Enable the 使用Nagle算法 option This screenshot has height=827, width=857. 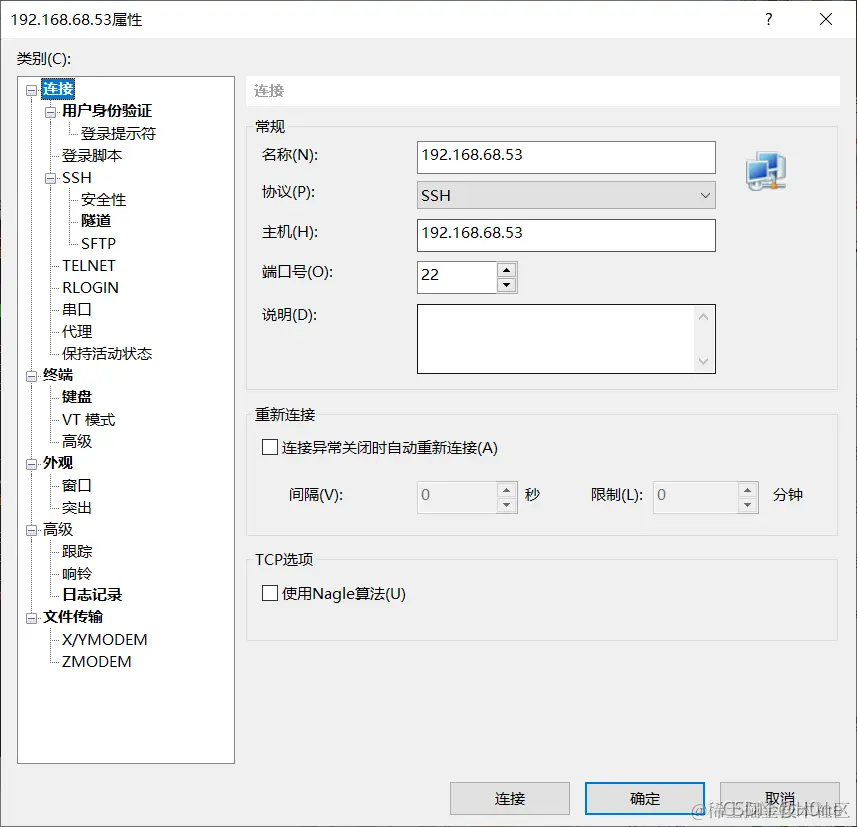(x=269, y=592)
